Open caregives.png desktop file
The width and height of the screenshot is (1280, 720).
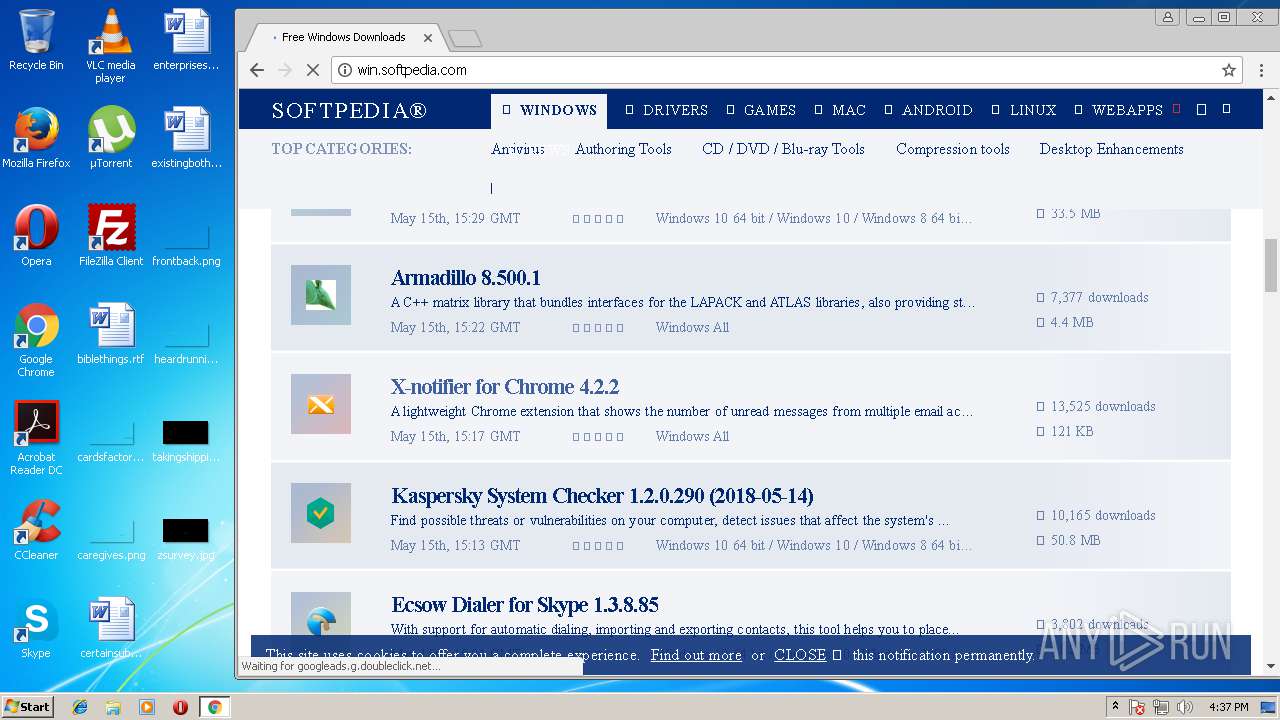click(111, 538)
